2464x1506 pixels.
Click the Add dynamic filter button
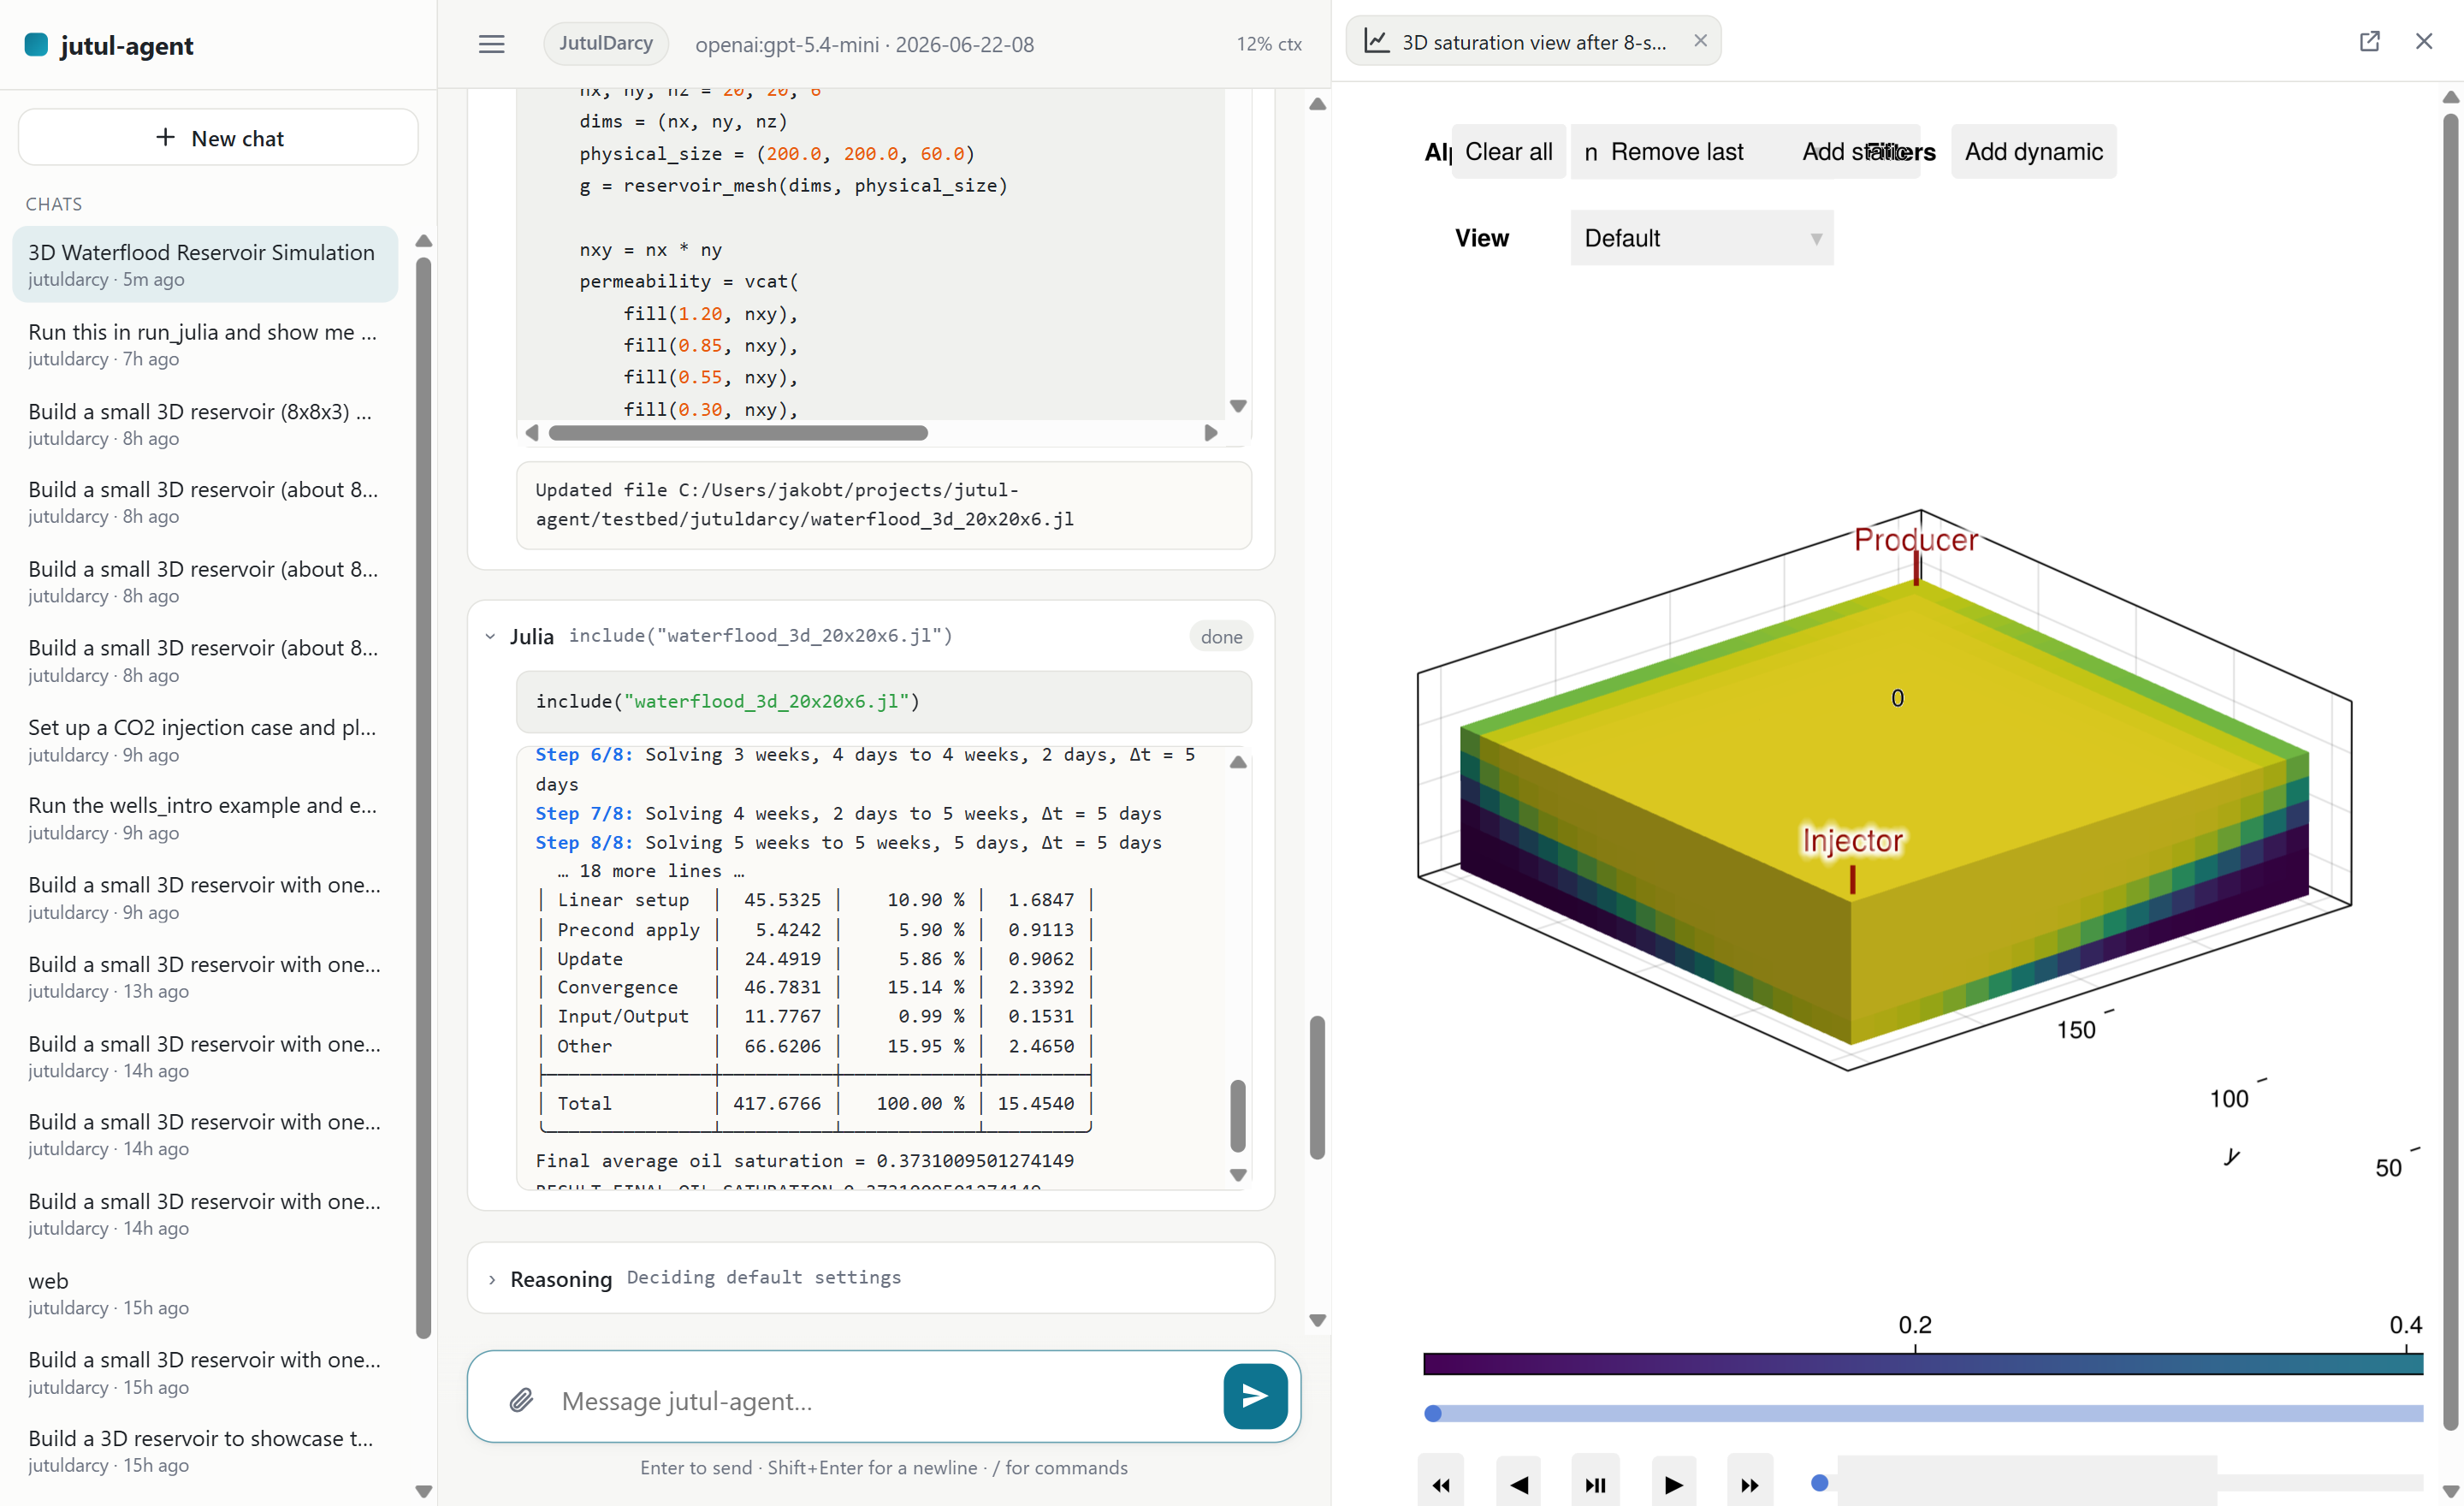(2033, 152)
